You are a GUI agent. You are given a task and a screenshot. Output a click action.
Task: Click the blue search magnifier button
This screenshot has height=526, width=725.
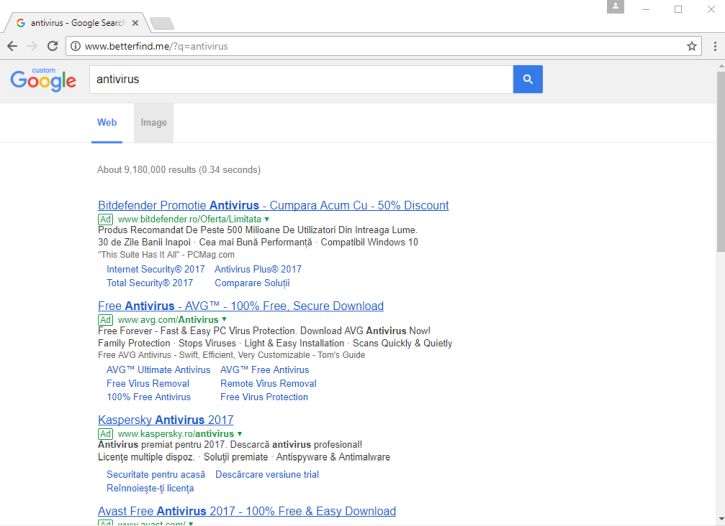coord(528,79)
